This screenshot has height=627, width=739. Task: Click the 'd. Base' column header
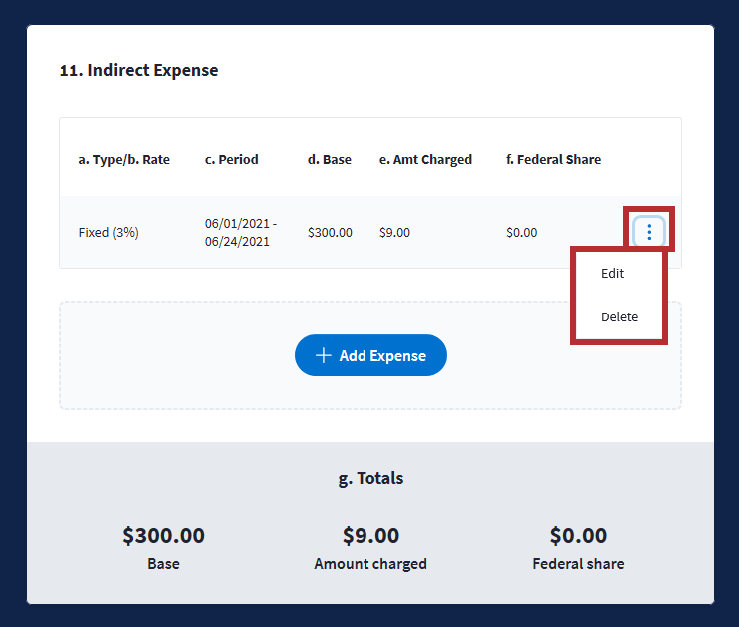point(329,159)
